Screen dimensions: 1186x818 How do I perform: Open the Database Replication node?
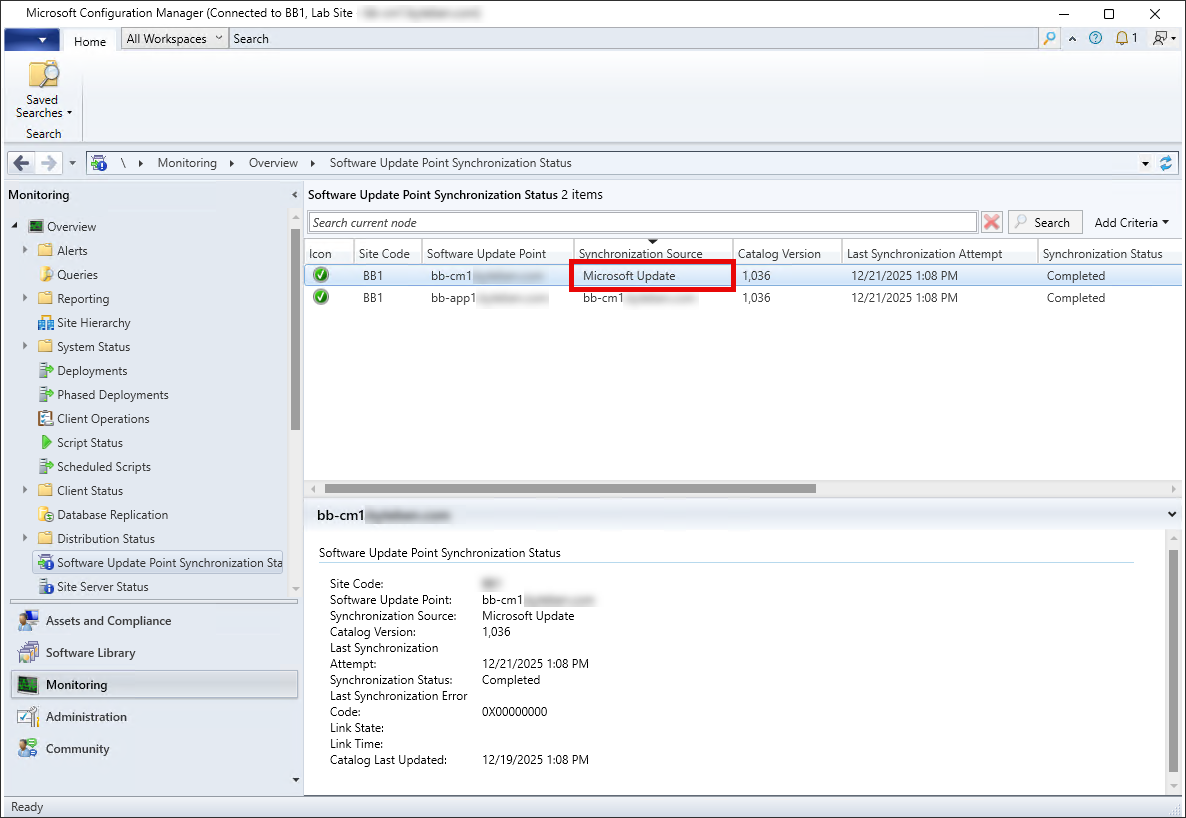(x=112, y=515)
